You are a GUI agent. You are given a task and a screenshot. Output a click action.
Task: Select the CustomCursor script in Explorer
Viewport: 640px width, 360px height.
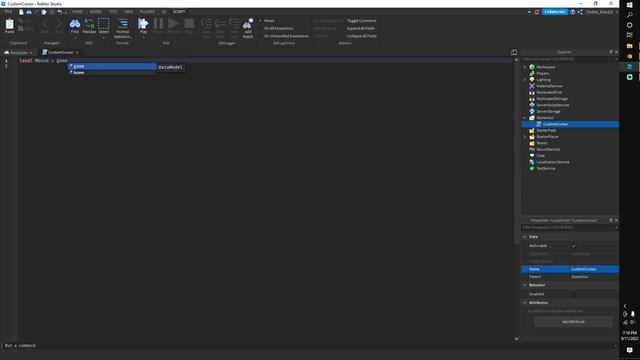[x=555, y=124]
